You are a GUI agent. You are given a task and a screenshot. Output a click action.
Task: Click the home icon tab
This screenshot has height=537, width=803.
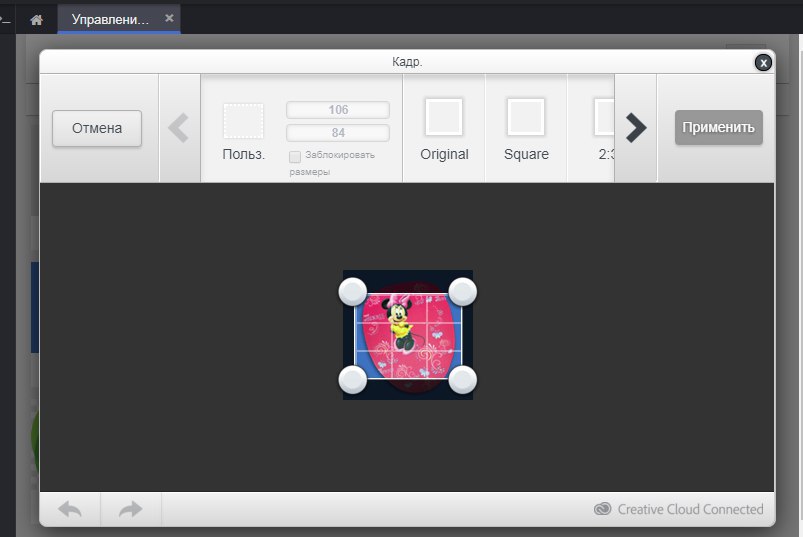tap(36, 20)
